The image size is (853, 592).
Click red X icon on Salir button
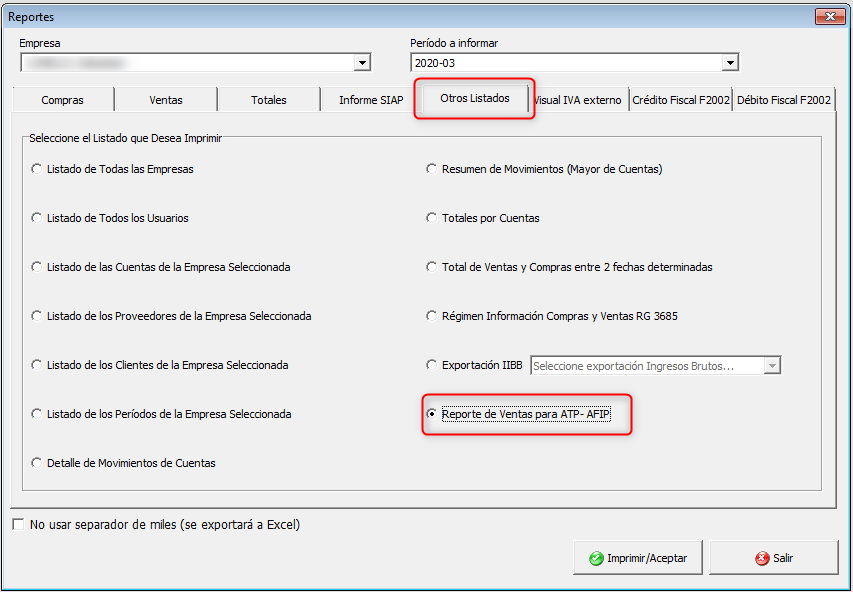click(762, 558)
